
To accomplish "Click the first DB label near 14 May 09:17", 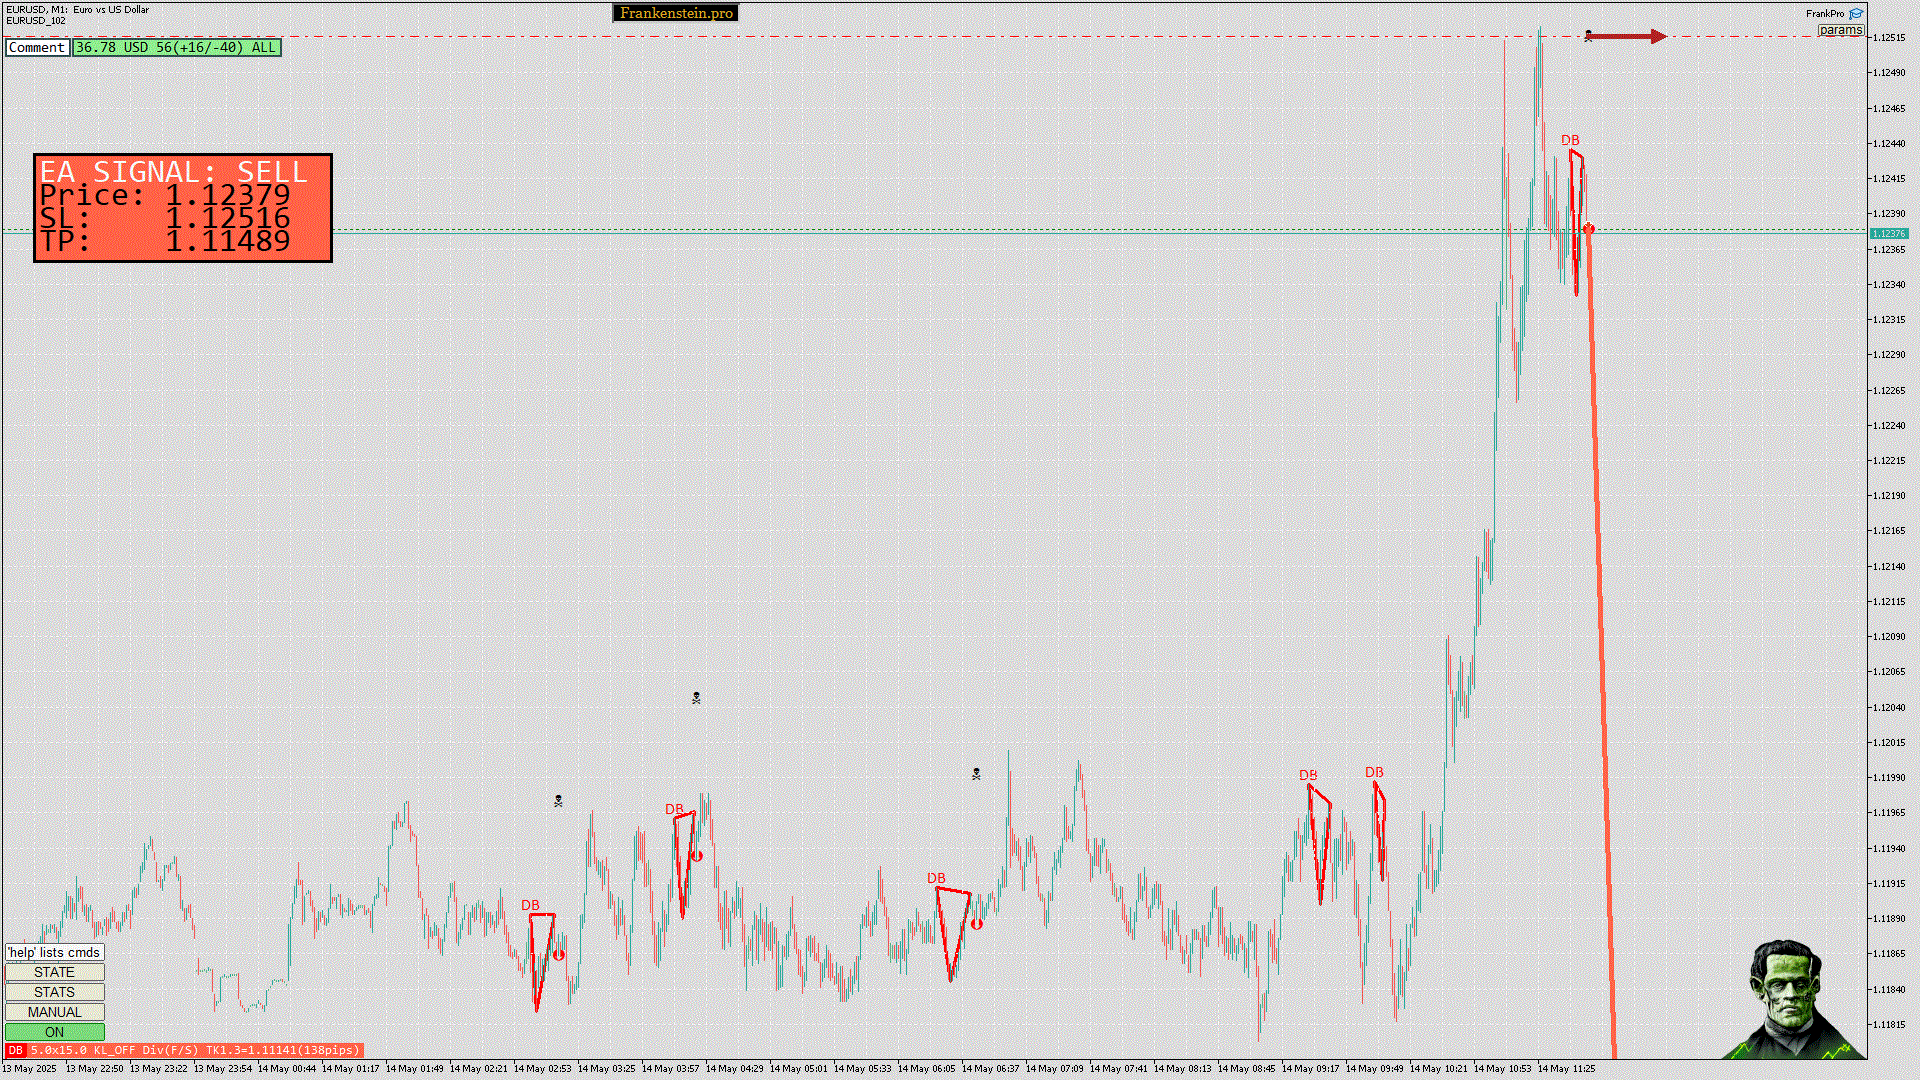I will 1308,775.
